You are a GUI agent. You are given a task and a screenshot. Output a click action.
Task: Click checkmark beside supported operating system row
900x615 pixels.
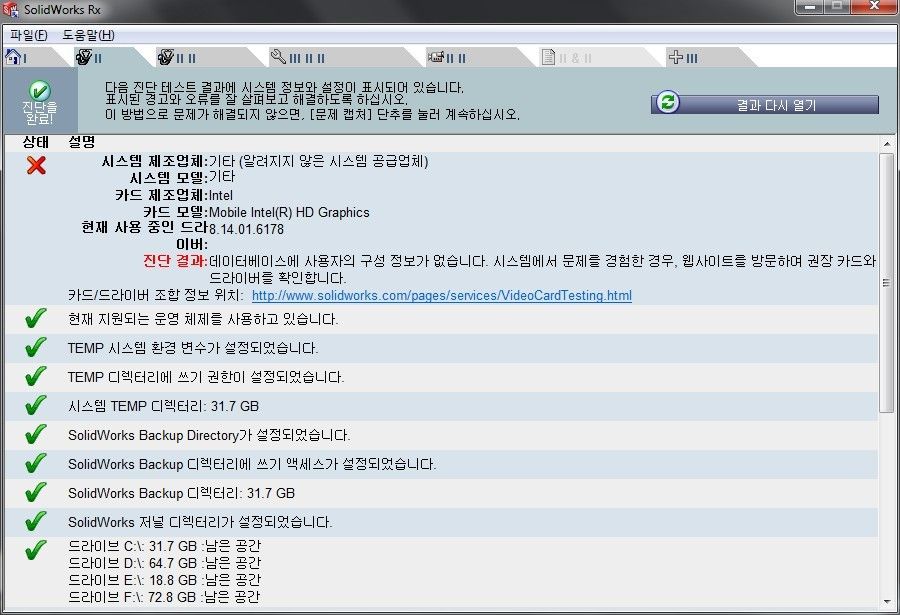tap(36, 318)
